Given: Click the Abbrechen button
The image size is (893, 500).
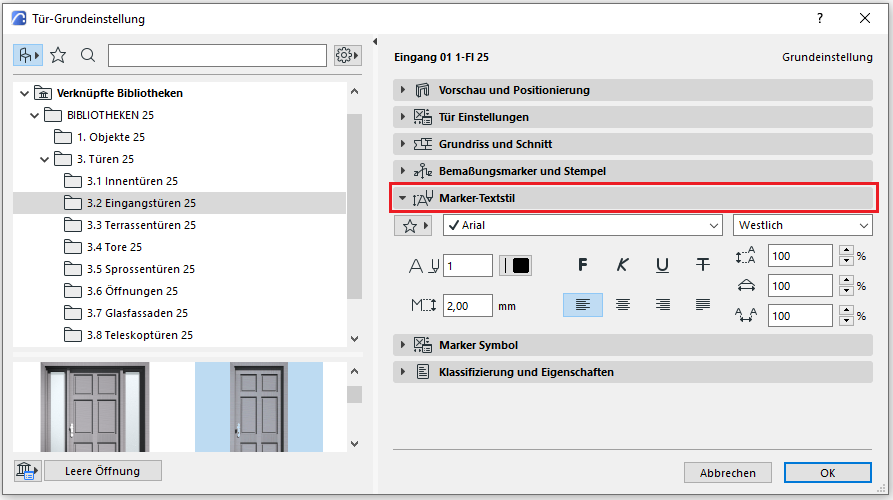Looking at the screenshot, I should tap(727, 473).
